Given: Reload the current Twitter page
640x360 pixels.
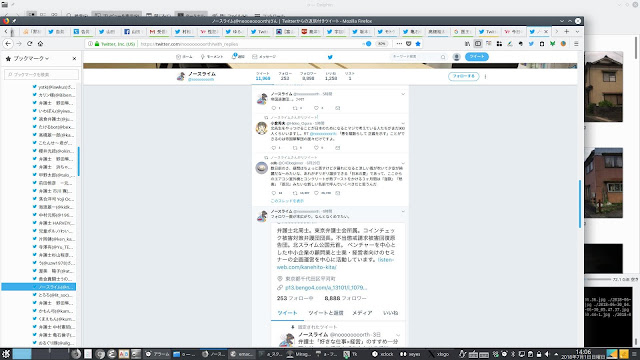Looking at the screenshot, I should (x=29, y=44).
